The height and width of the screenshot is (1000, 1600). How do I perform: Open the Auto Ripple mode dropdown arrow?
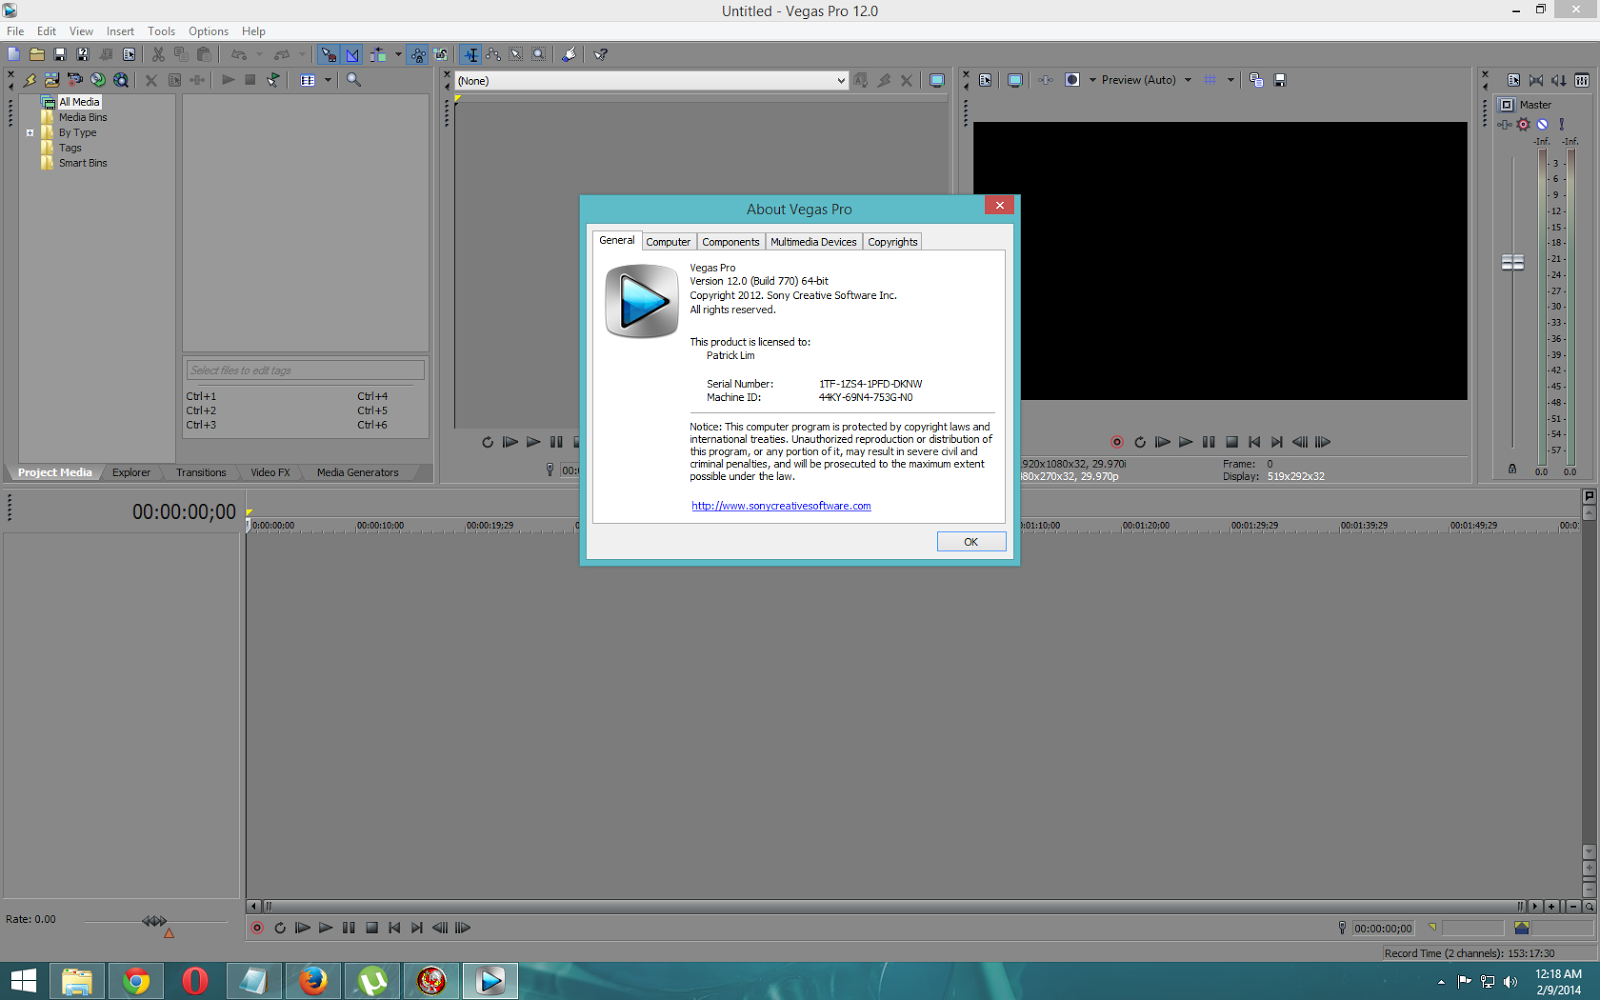pos(398,55)
